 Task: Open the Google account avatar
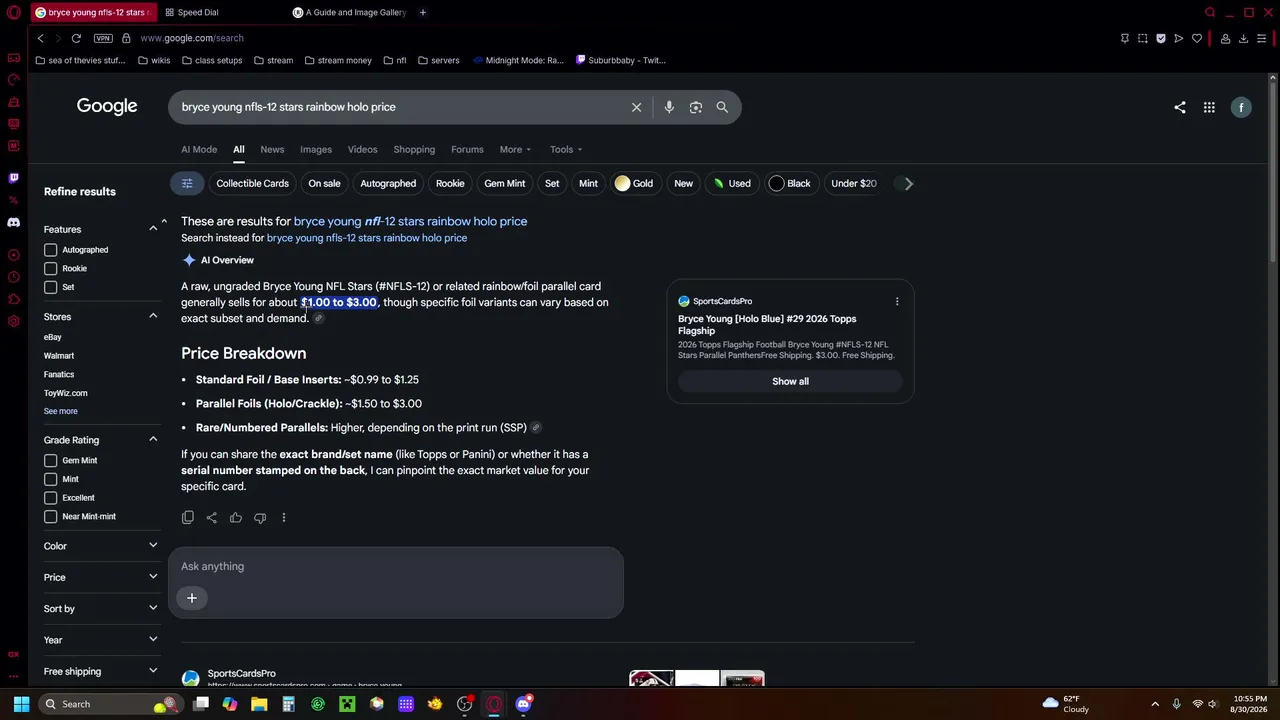point(1241,107)
